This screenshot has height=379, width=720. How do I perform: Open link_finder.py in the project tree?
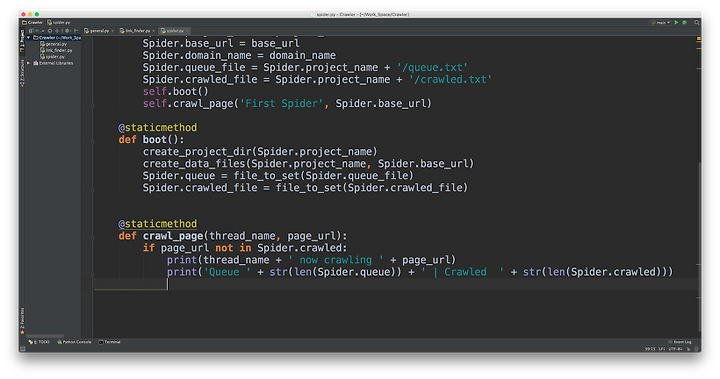pyautogui.click(x=56, y=51)
